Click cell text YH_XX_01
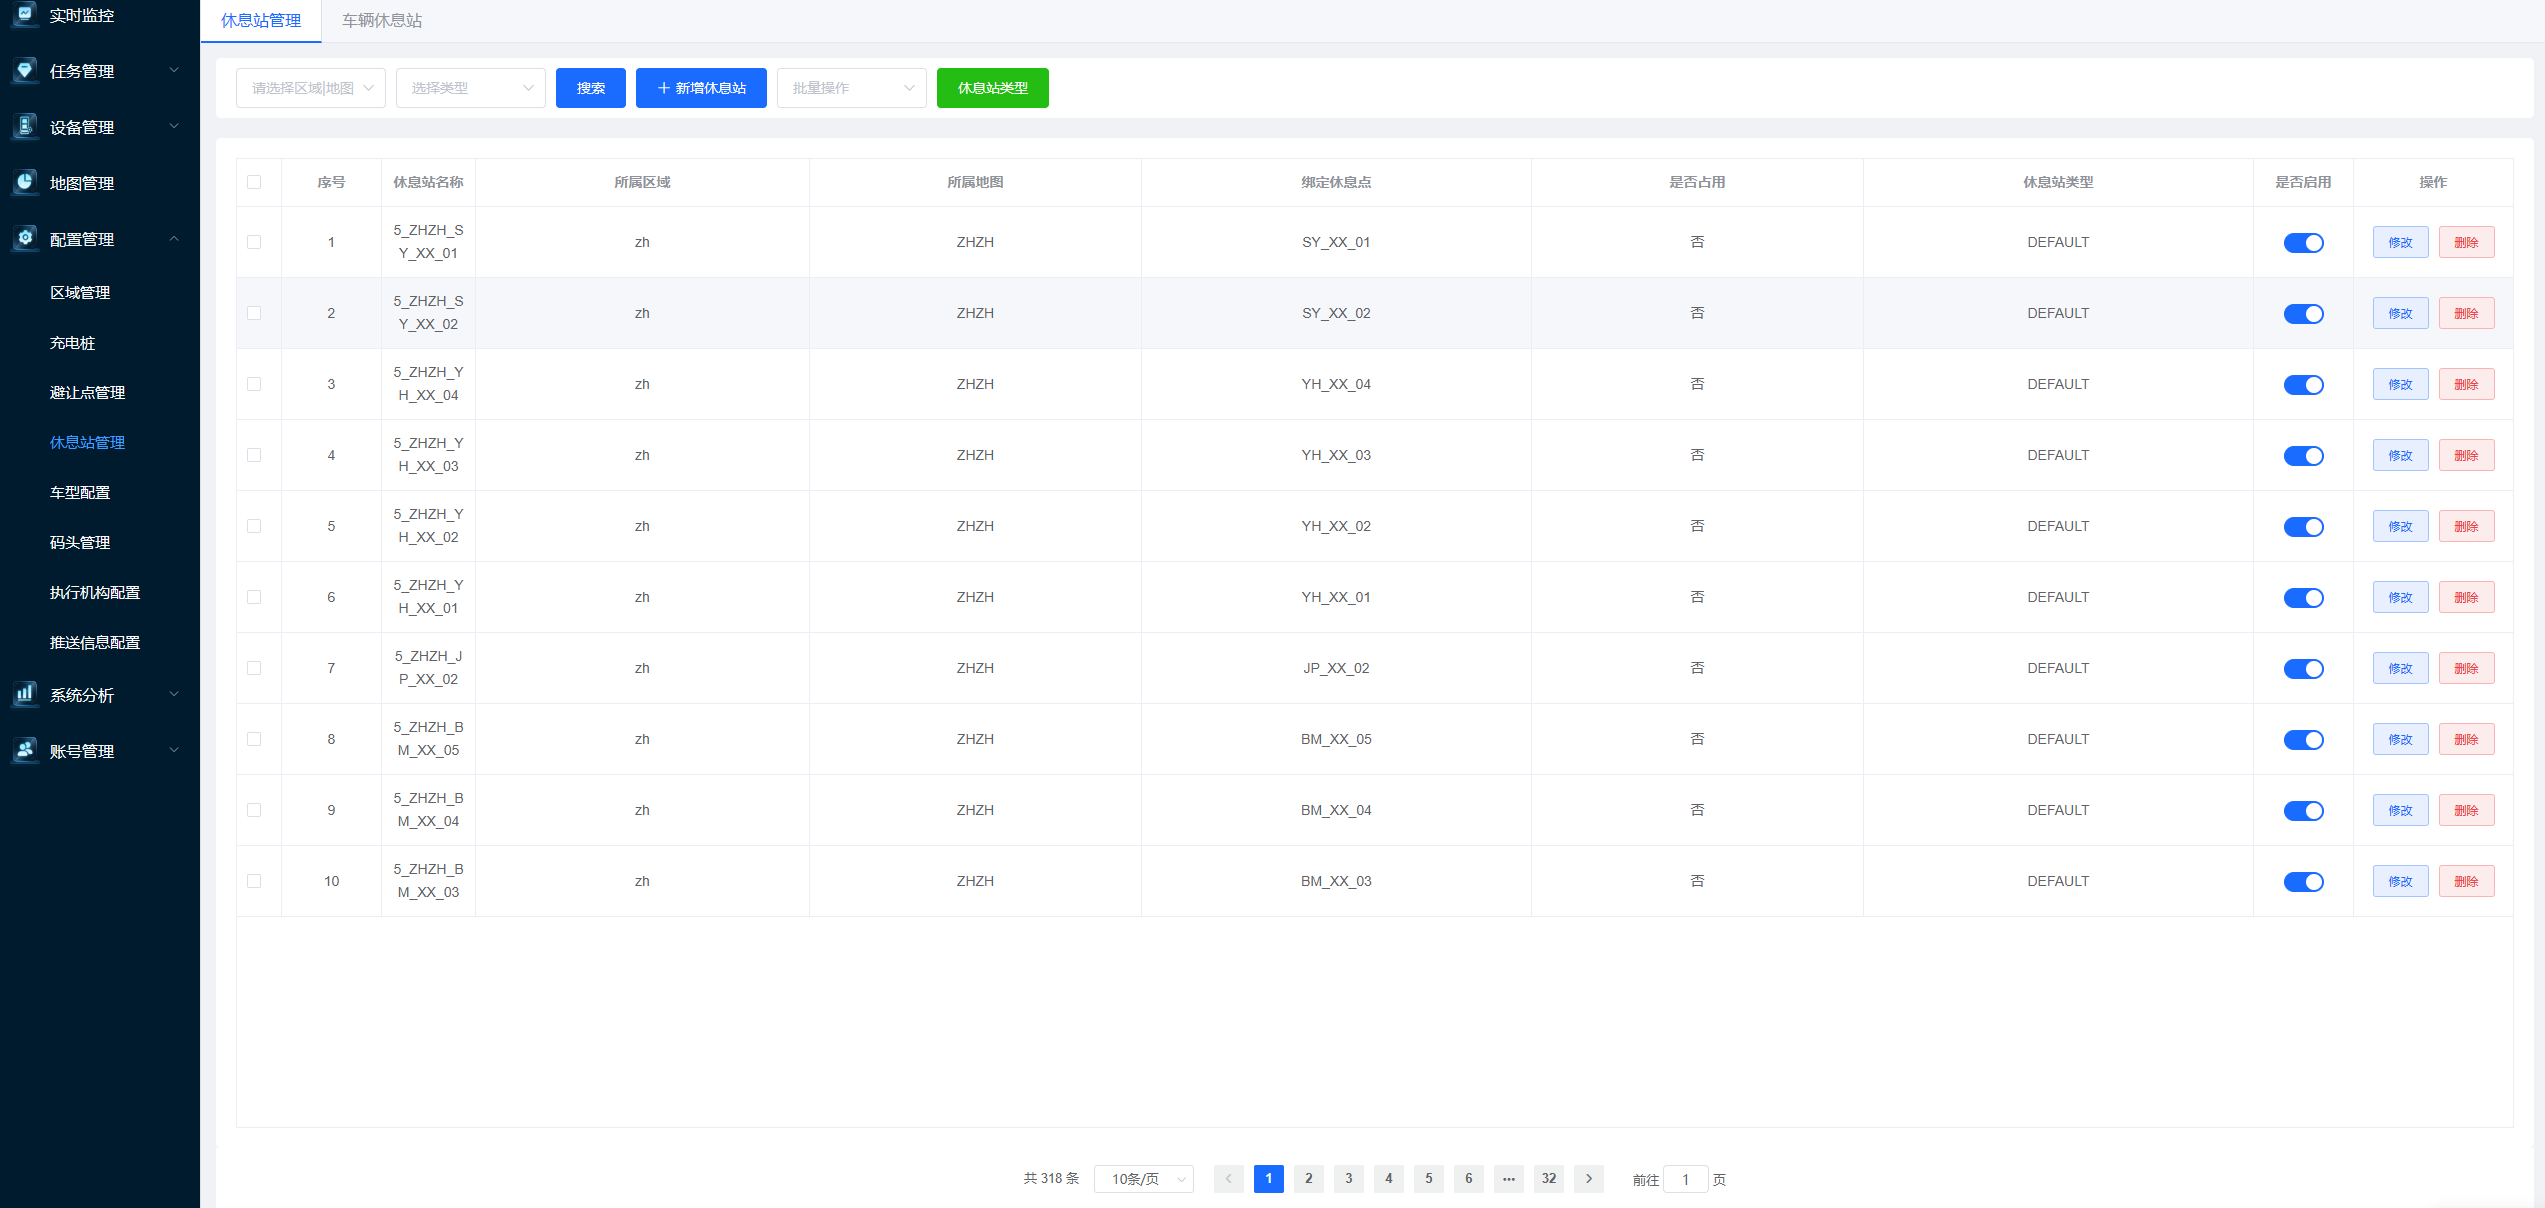2545x1208 pixels. pos(1336,597)
